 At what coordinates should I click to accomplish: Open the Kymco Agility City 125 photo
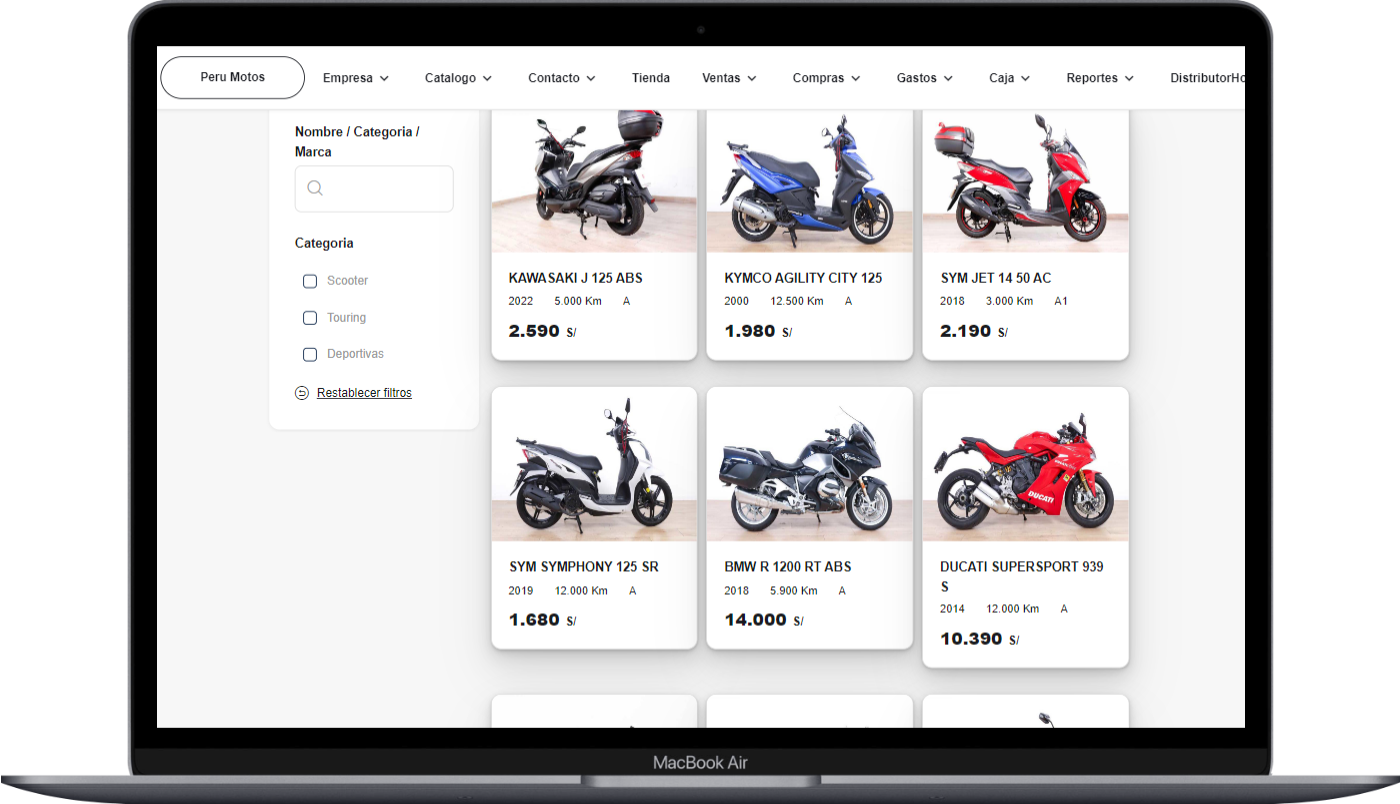810,181
